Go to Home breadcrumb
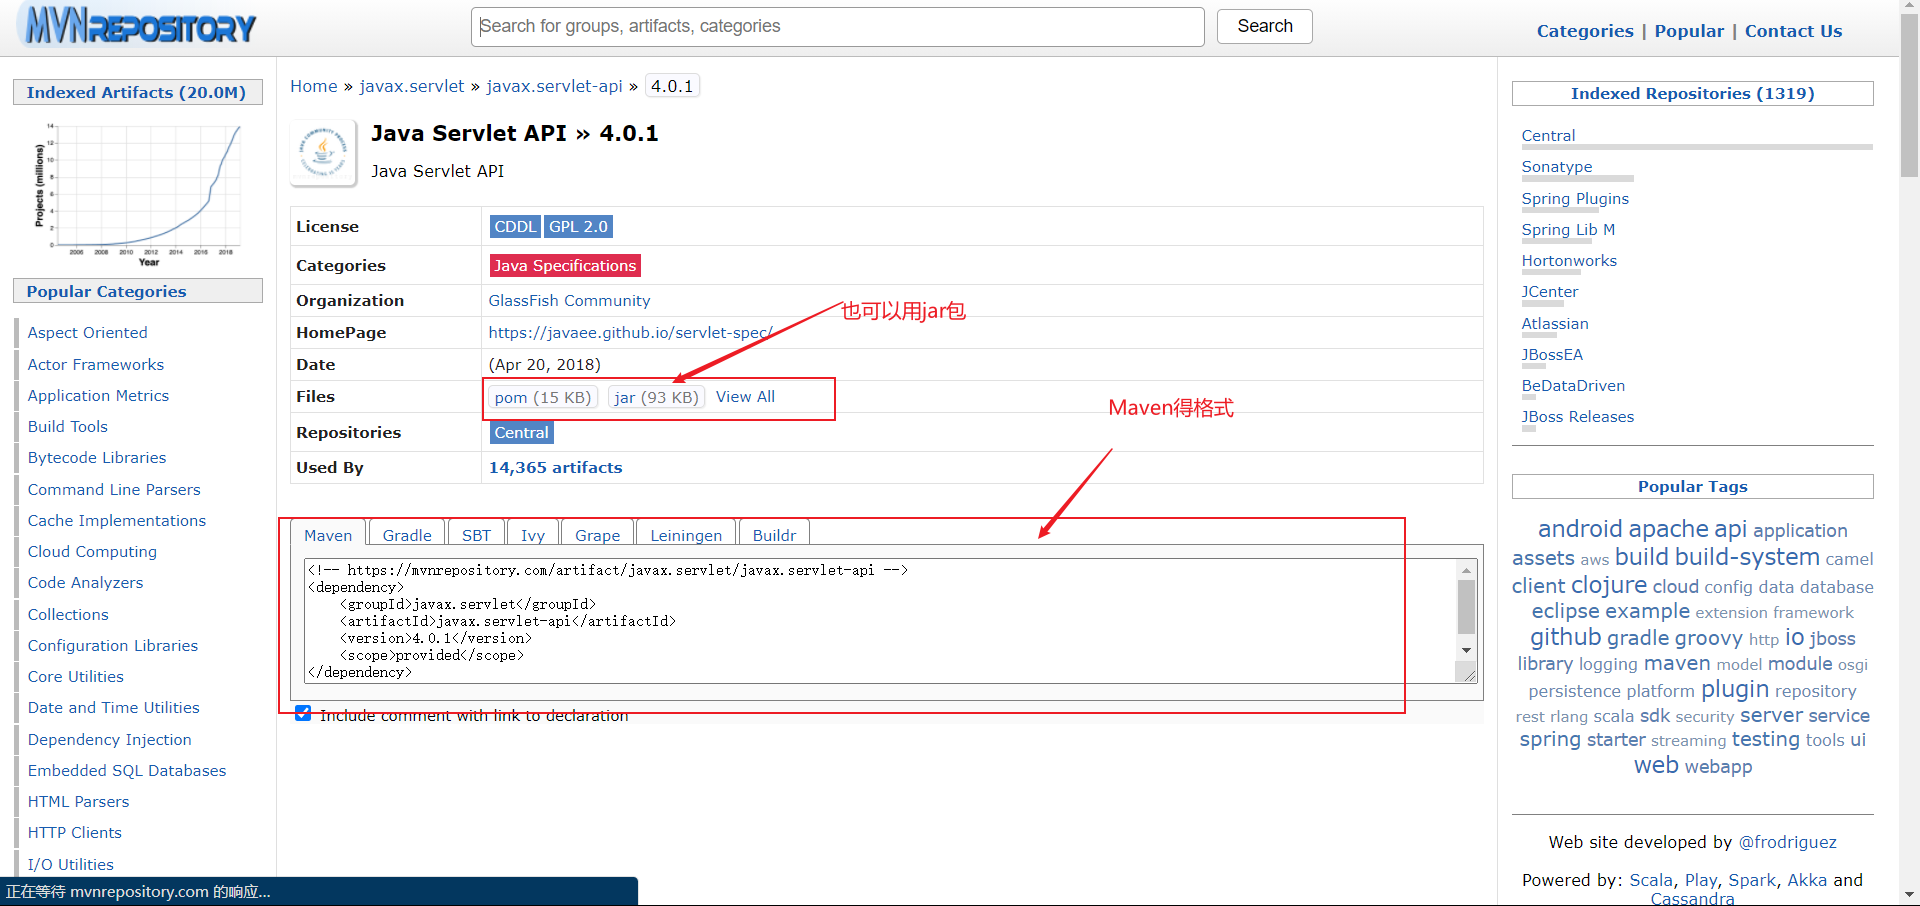 pyautogui.click(x=314, y=86)
